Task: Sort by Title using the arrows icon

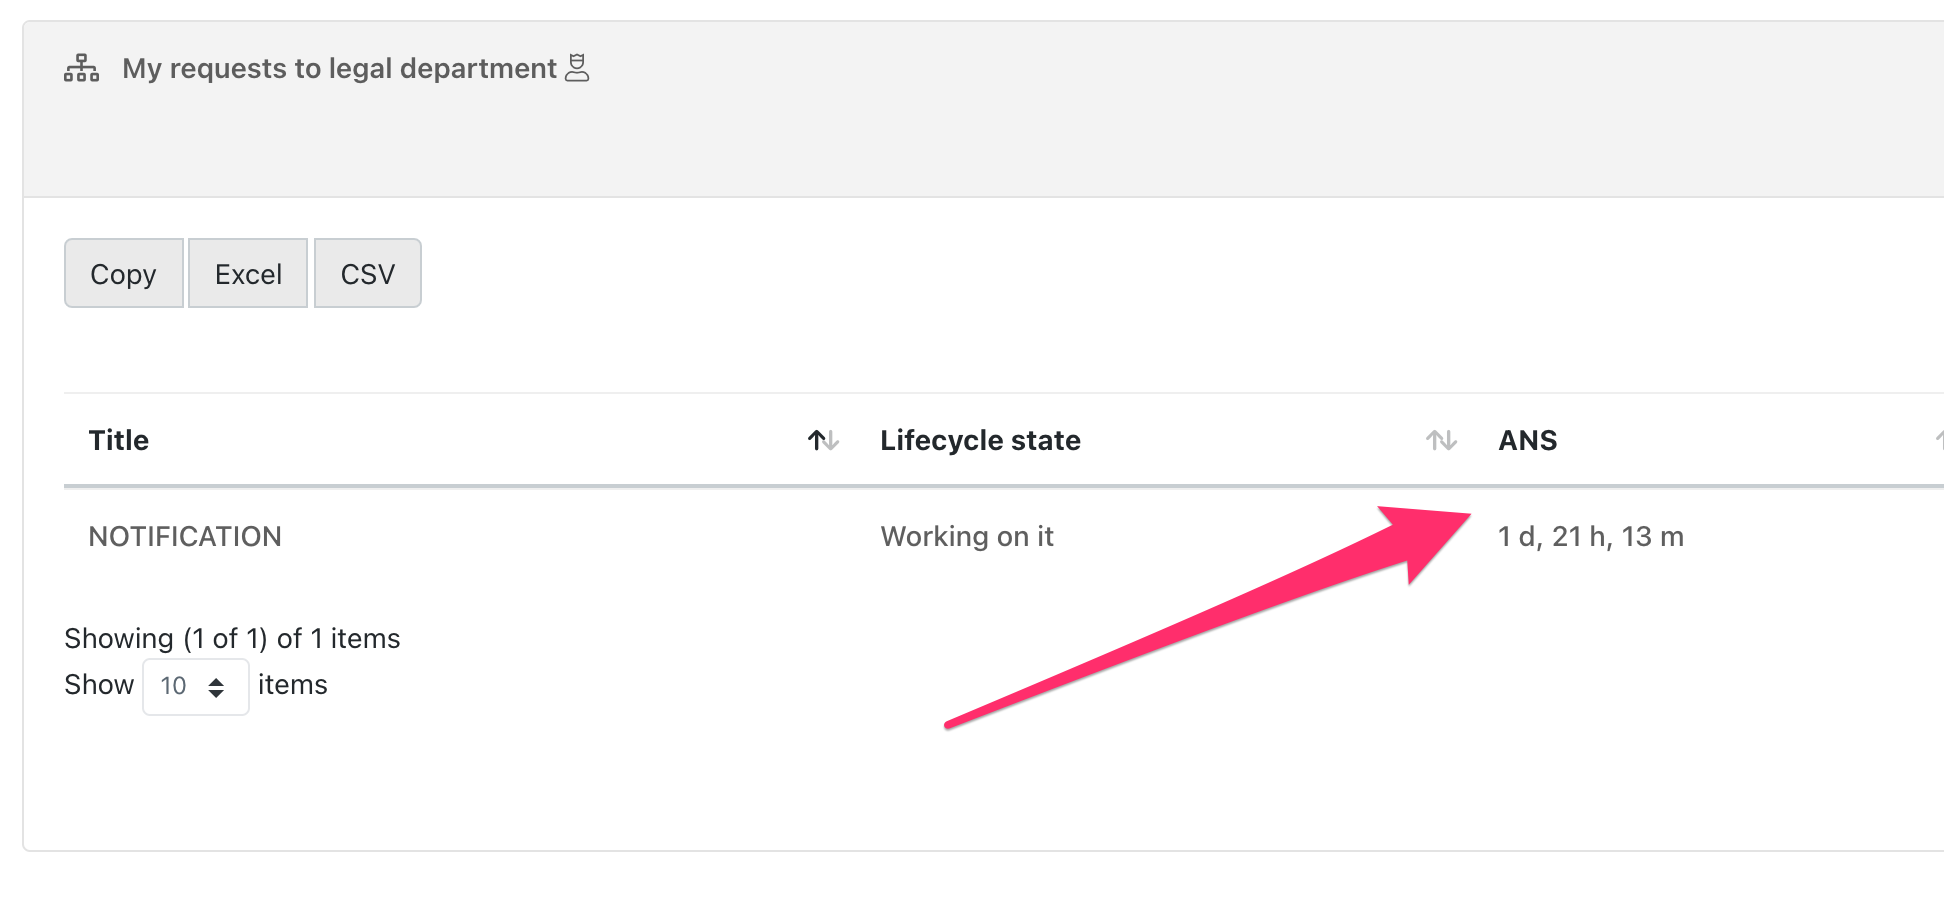Action: pyautogui.click(x=823, y=440)
